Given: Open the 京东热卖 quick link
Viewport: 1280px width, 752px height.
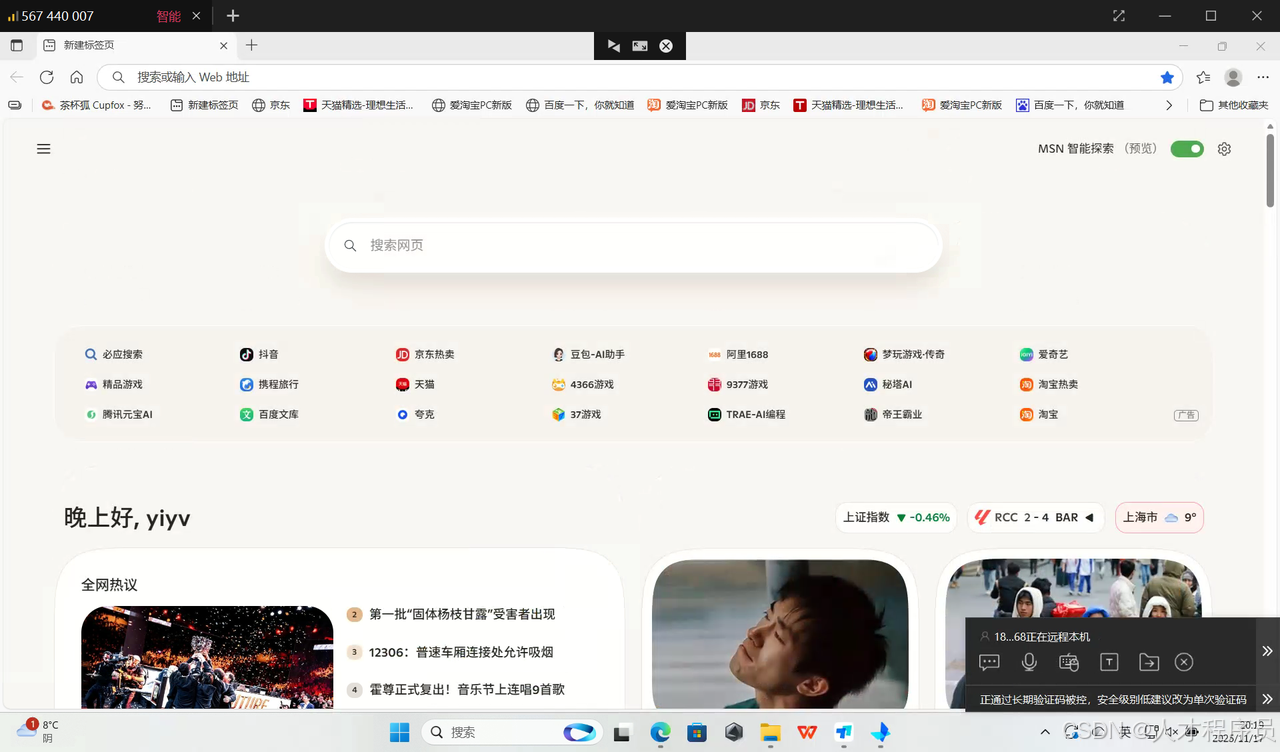Looking at the screenshot, I should point(436,354).
